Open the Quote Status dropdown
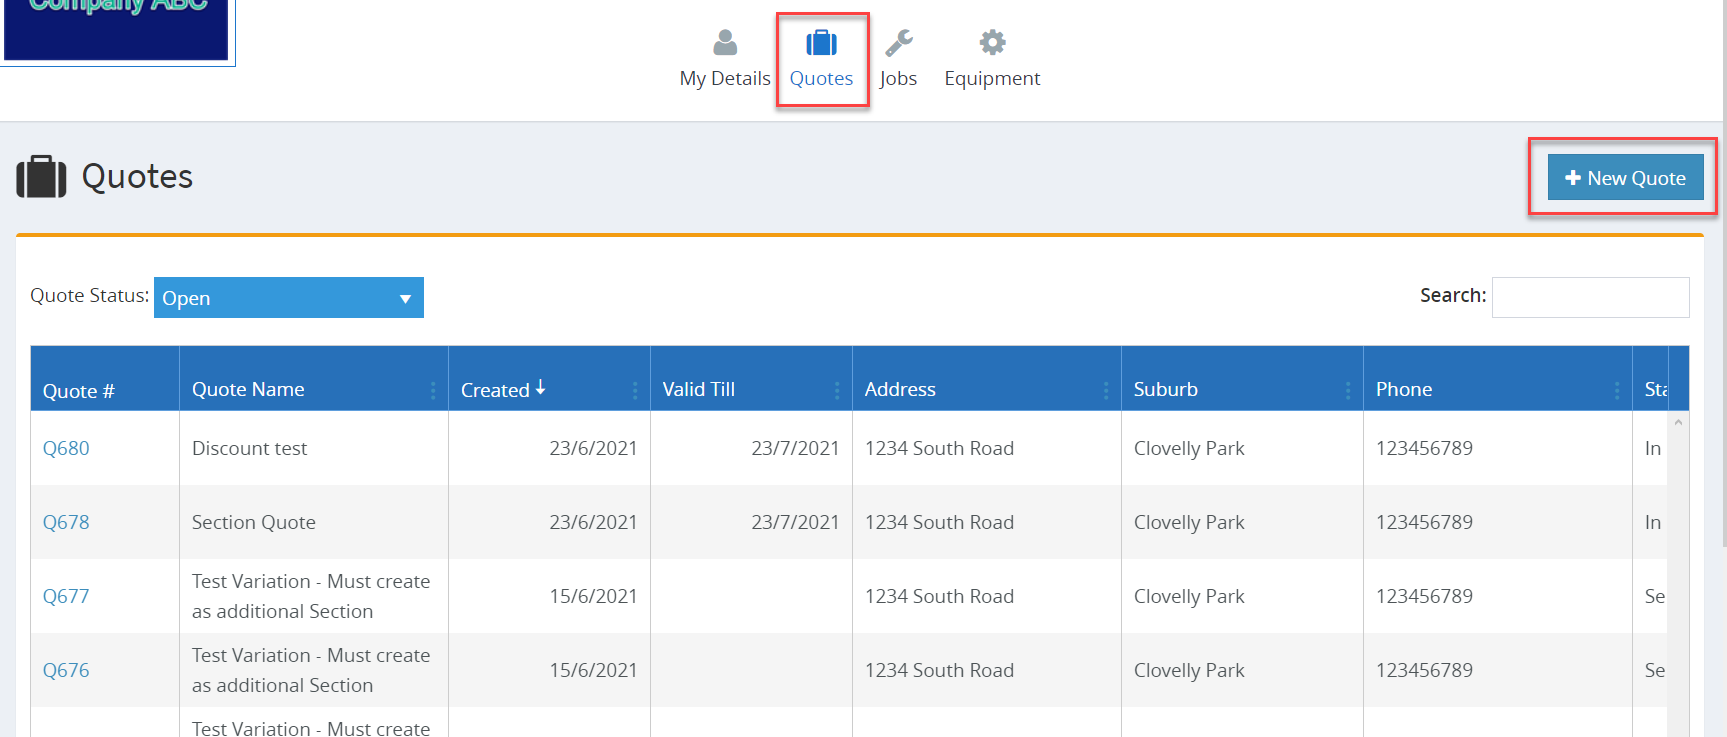Screen dimensions: 1727x737 click(288, 298)
